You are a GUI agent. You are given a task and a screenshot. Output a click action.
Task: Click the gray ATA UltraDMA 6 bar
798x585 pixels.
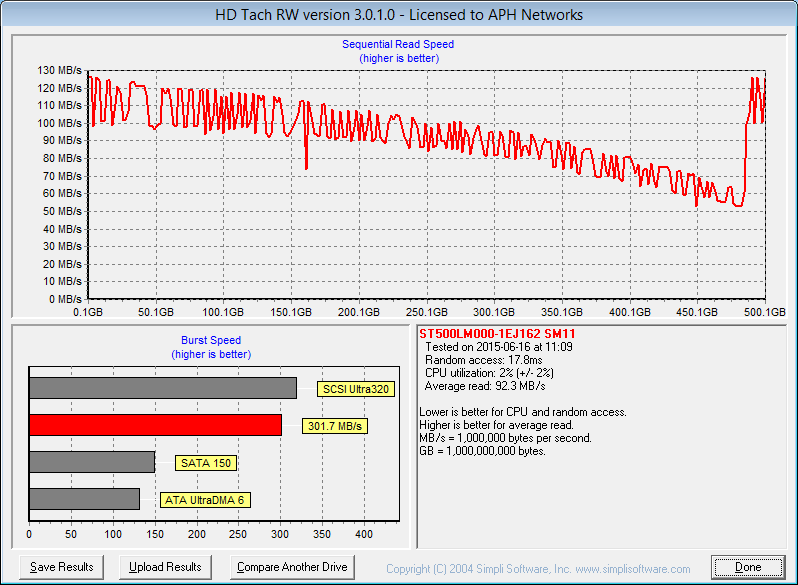(x=84, y=498)
